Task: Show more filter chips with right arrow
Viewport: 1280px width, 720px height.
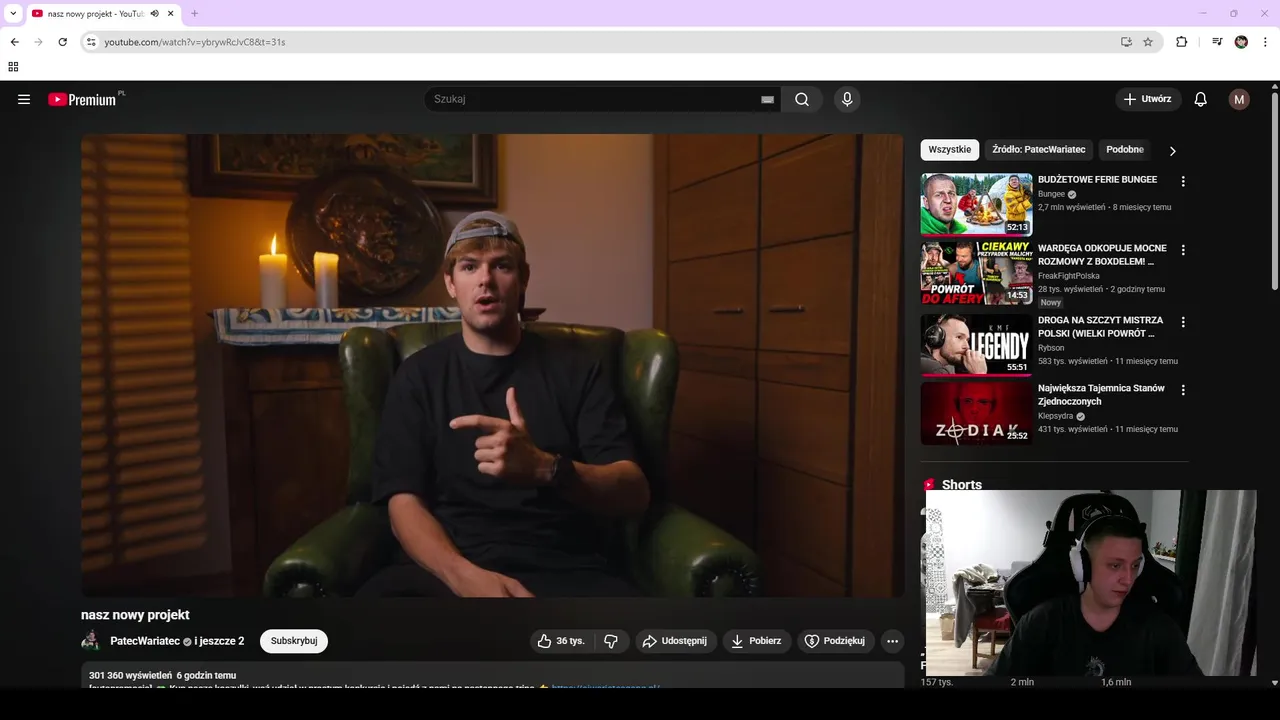Action: click(1173, 151)
